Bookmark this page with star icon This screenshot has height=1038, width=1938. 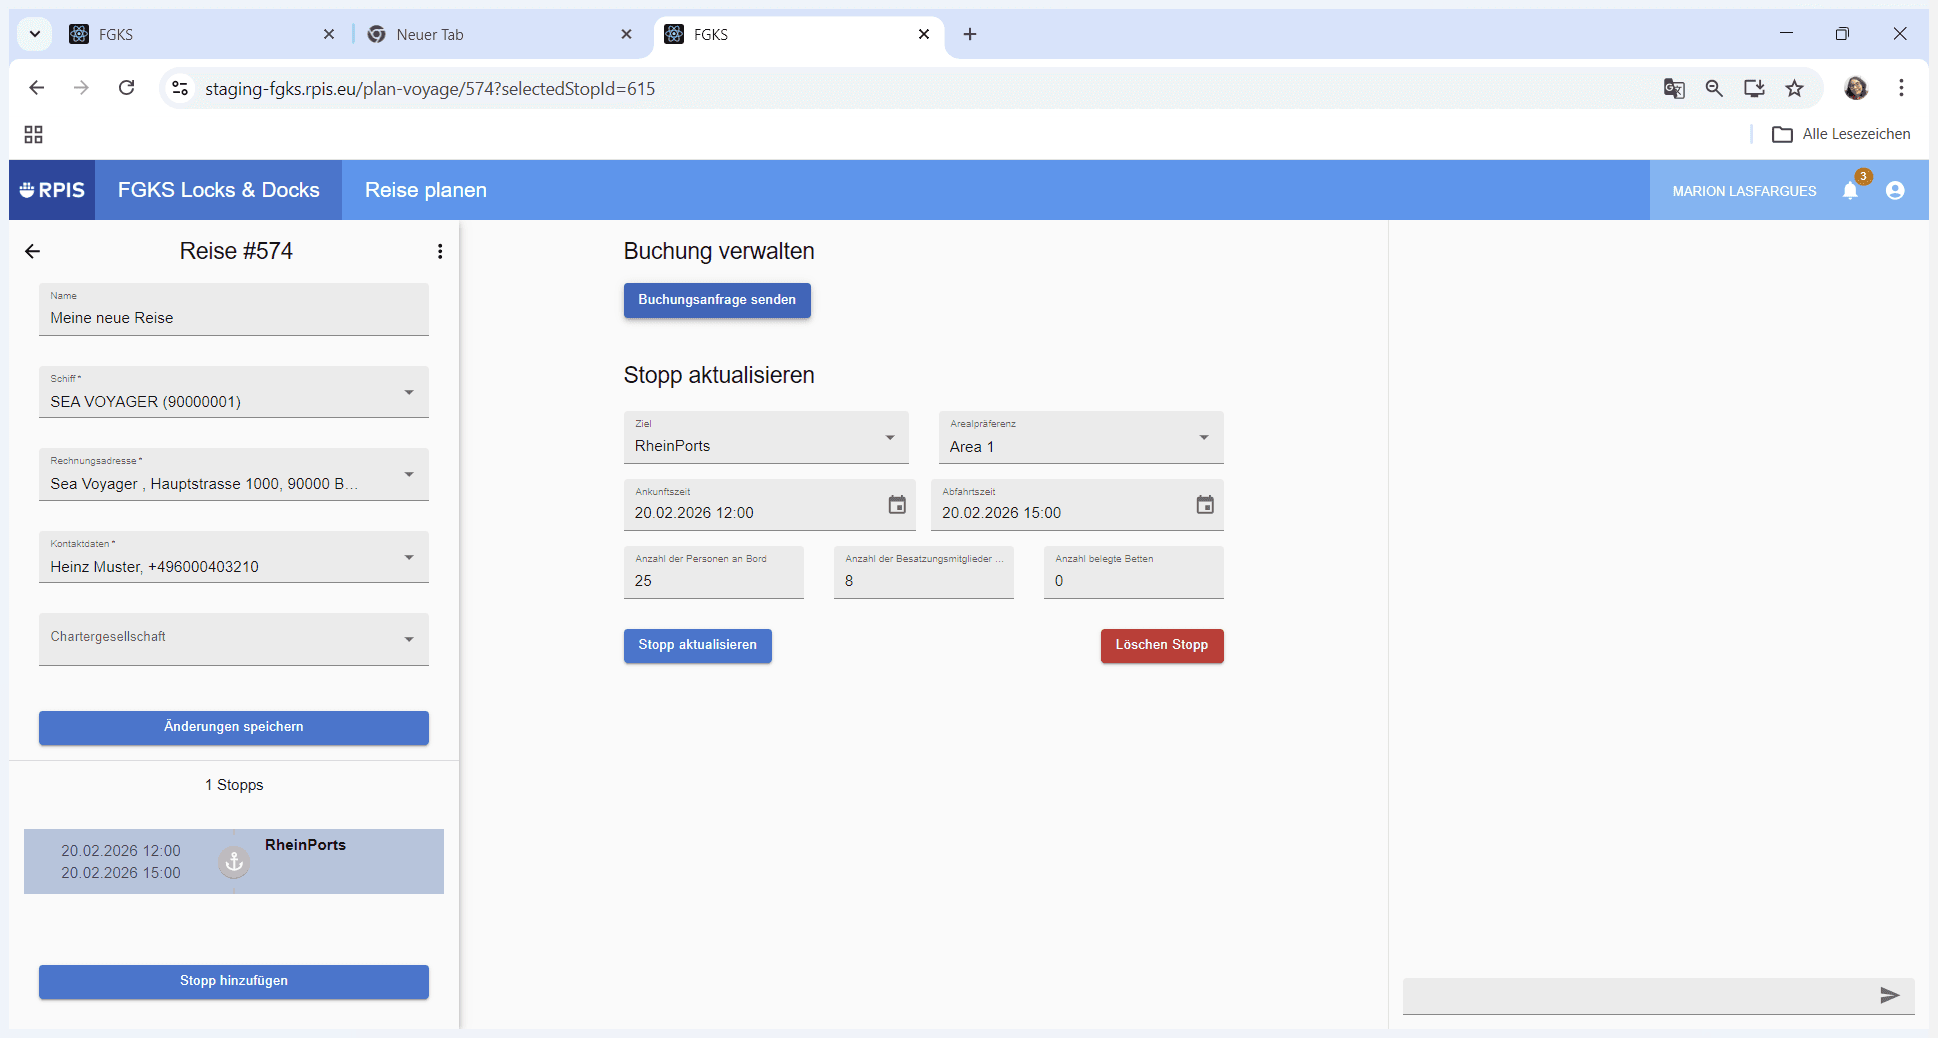[1795, 88]
